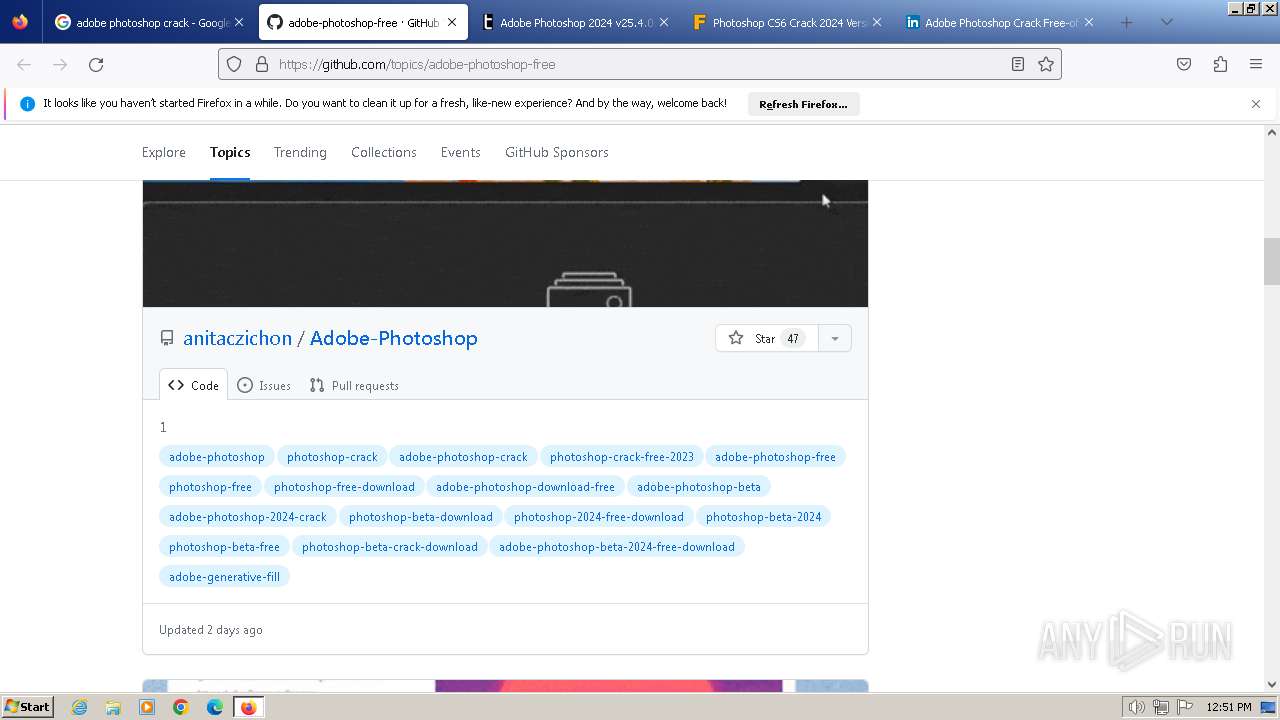The width and height of the screenshot is (1280, 720).
Task: Open Firefox extensions puzzle icon
Action: coord(1220,64)
